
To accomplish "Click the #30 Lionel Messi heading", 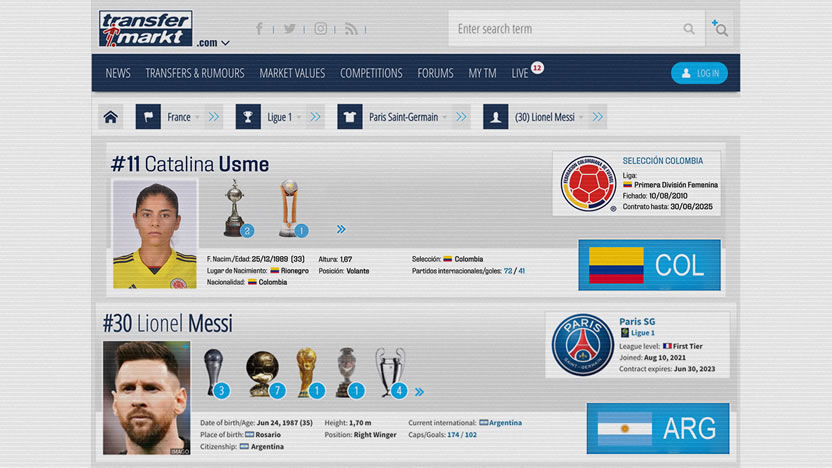I will coord(168,324).
